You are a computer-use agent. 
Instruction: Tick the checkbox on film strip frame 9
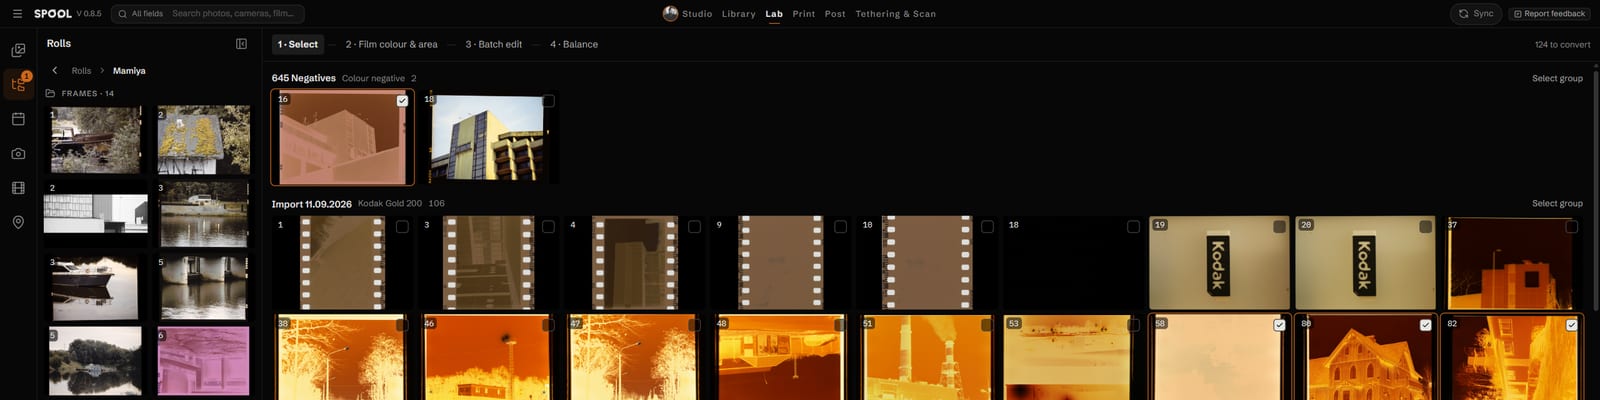pyautogui.click(x=840, y=227)
